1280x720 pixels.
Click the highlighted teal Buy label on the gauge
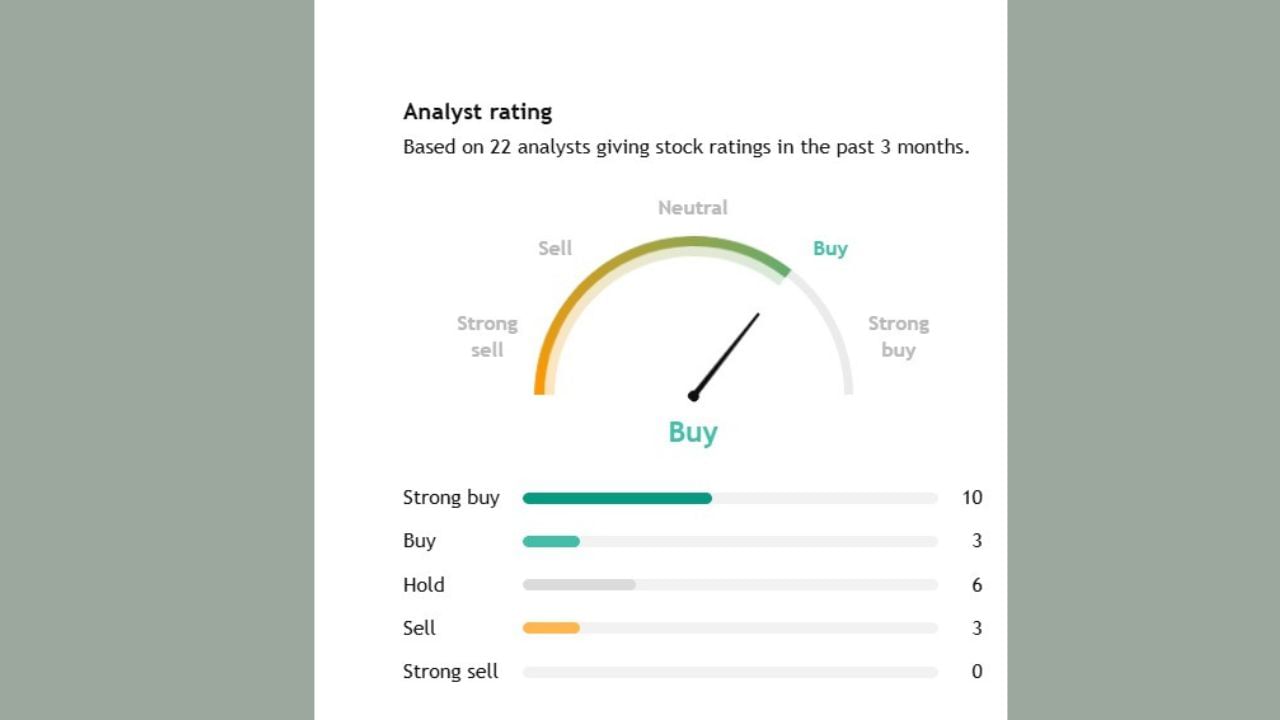[829, 249]
